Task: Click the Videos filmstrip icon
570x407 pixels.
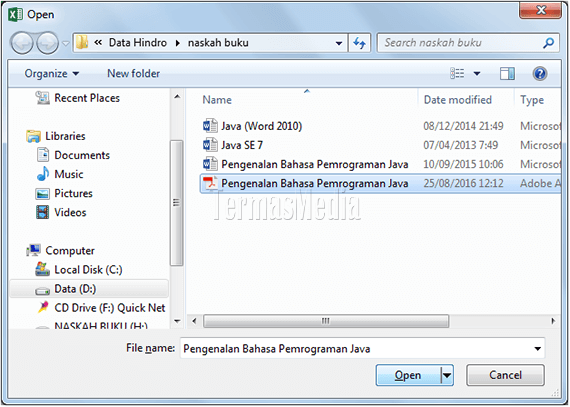Action: tap(43, 212)
